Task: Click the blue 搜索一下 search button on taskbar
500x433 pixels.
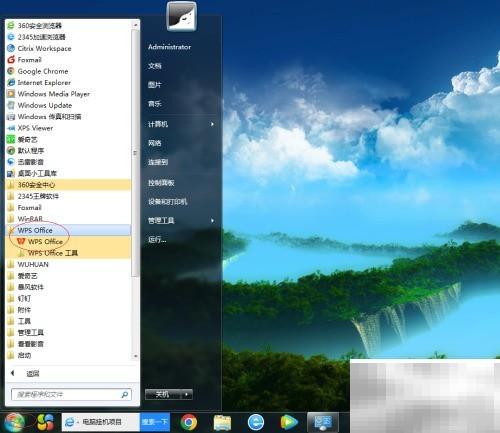Action: [x=155, y=422]
